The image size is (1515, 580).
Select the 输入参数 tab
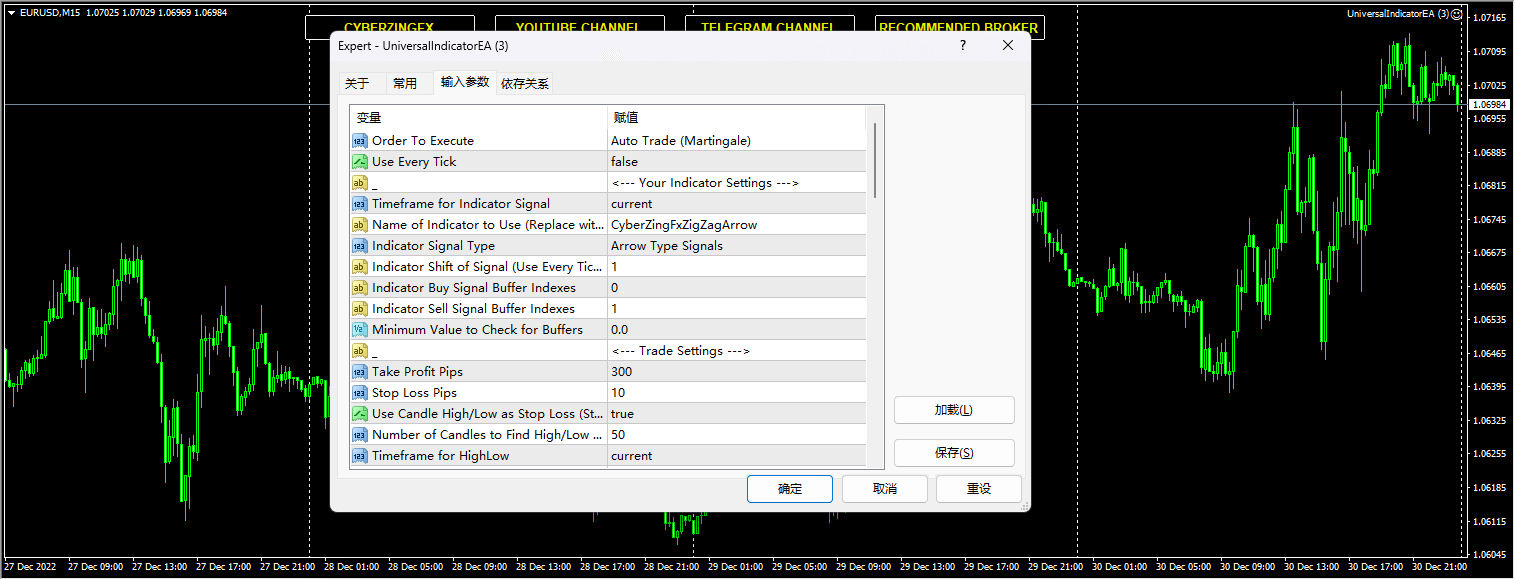(x=465, y=82)
